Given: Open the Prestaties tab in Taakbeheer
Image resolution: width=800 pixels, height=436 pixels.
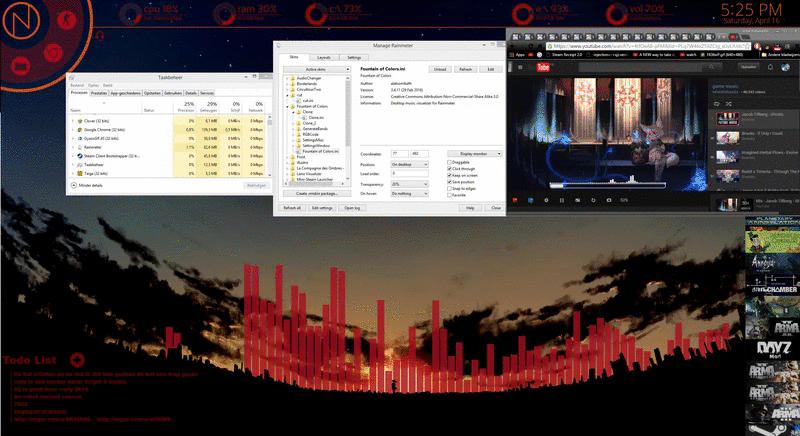Looking at the screenshot, I should tap(99, 93).
